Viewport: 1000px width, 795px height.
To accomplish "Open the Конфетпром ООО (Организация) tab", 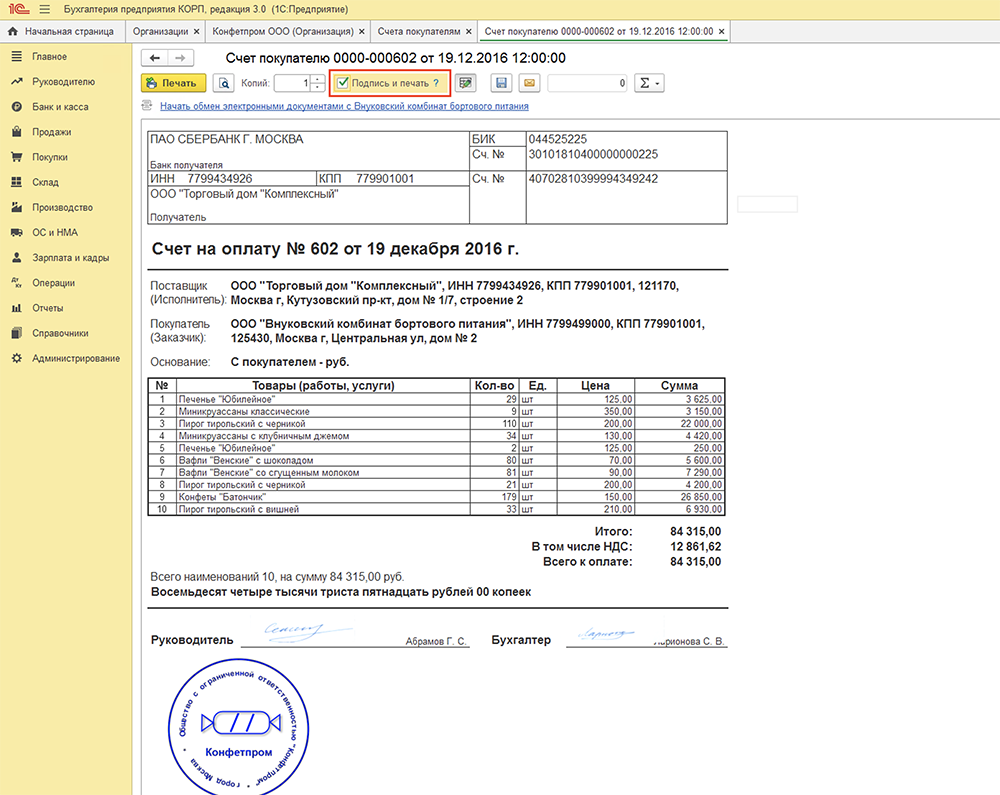I will [283, 31].
